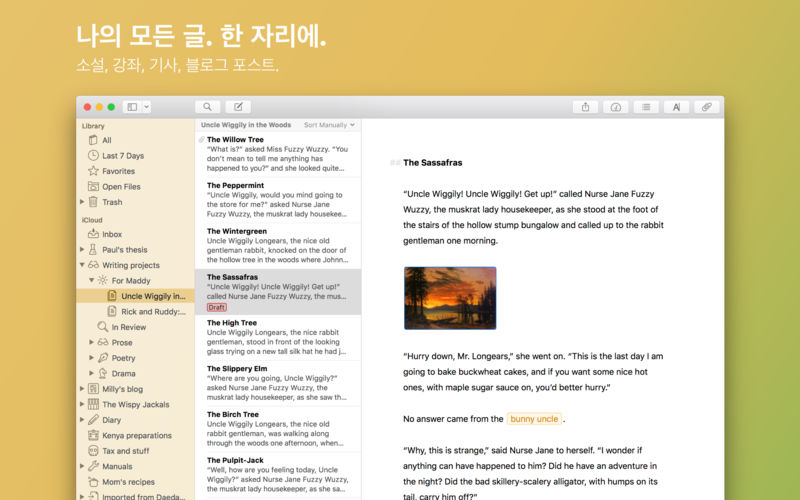The width and height of the screenshot is (800, 500).
Task: Click the search magnifier toolbar icon
Action: pyautogui.click(x=208, y=107)
